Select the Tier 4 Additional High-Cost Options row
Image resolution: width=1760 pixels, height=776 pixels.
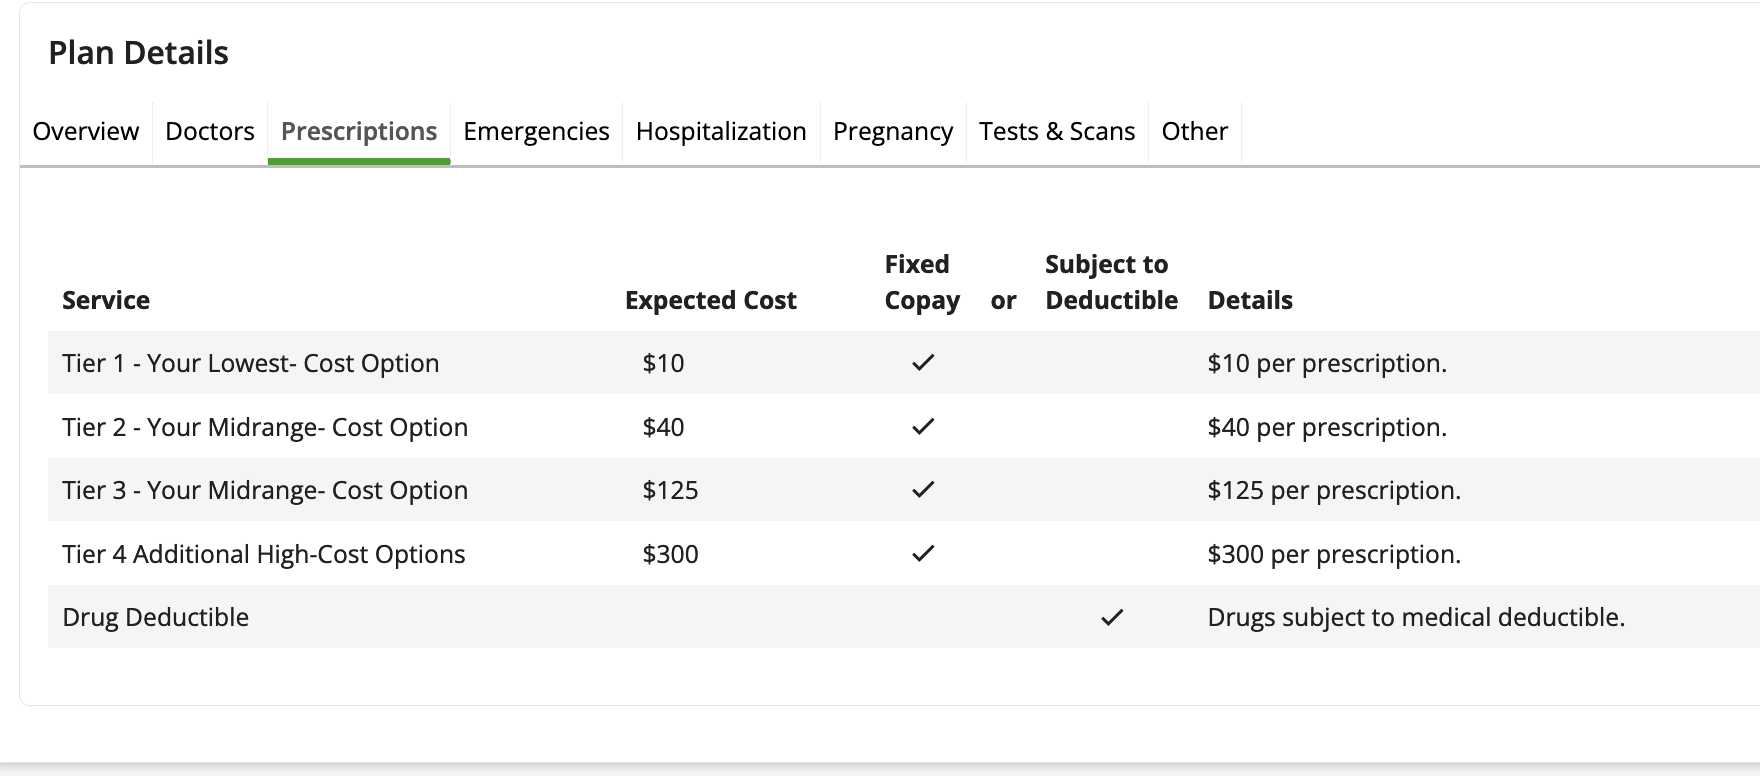(264, 554)
